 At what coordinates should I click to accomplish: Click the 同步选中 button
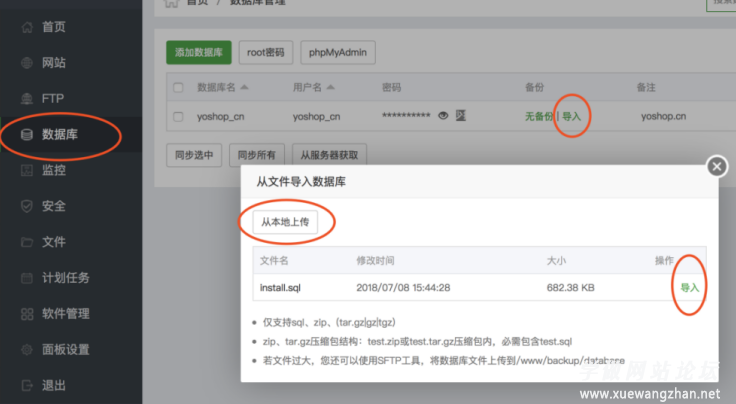pyautogui.click(x=194, y=155)
